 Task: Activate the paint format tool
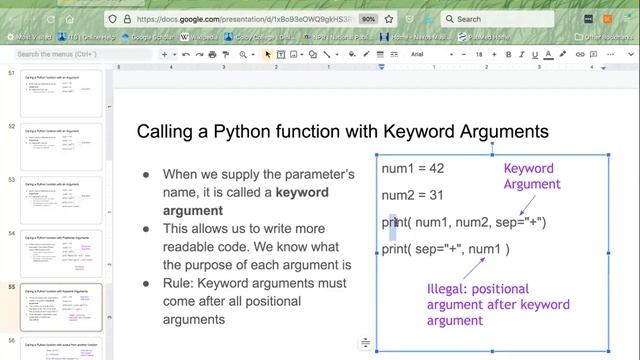(225, 54)
